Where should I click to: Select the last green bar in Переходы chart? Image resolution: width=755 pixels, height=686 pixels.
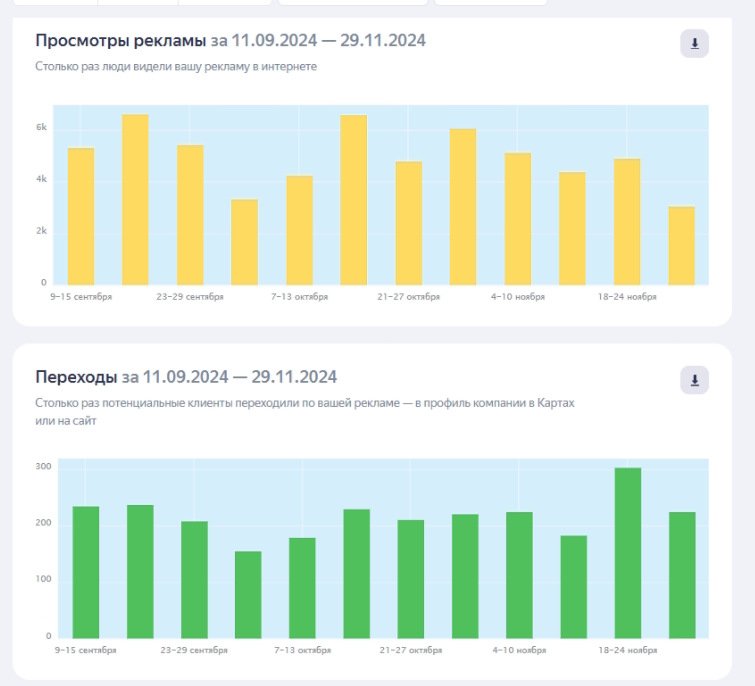[x=682, y=575]
